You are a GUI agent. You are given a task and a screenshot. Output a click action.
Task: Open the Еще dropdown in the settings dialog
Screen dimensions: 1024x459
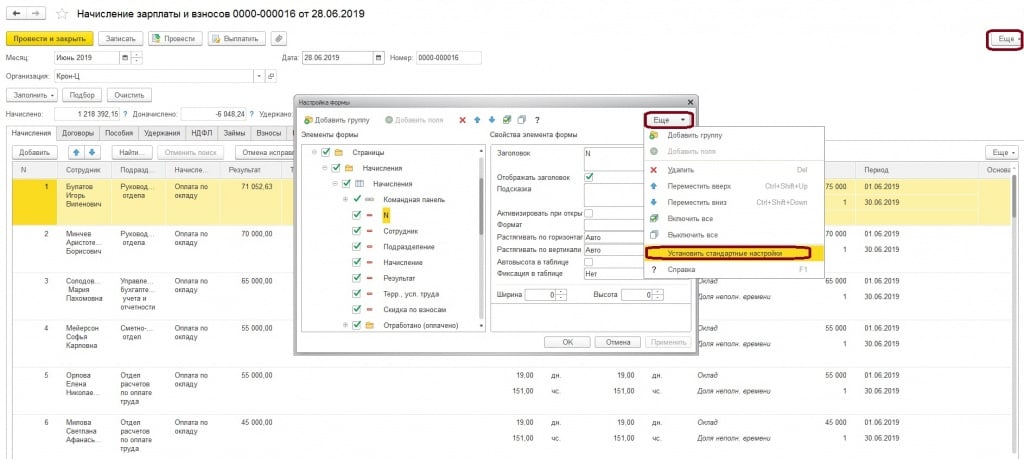[x=668, y=119]
